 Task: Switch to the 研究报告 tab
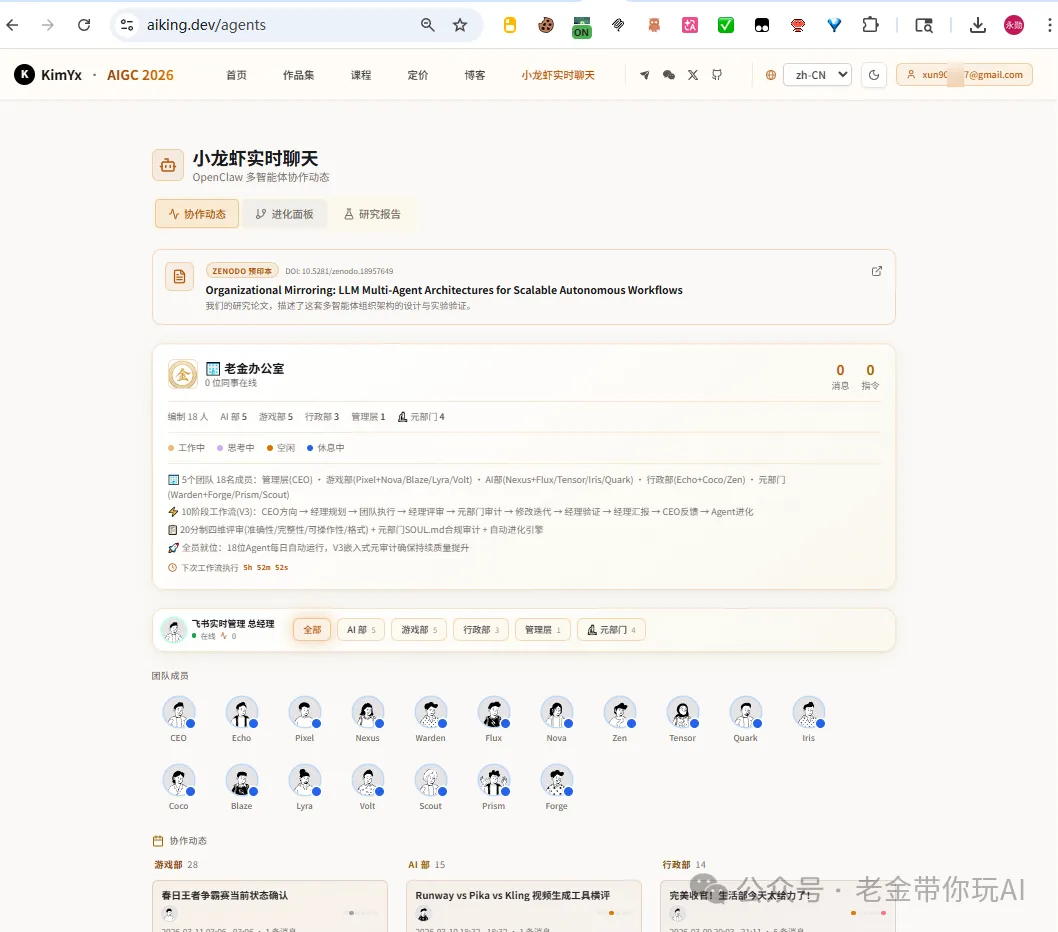(x=372, y=214)
